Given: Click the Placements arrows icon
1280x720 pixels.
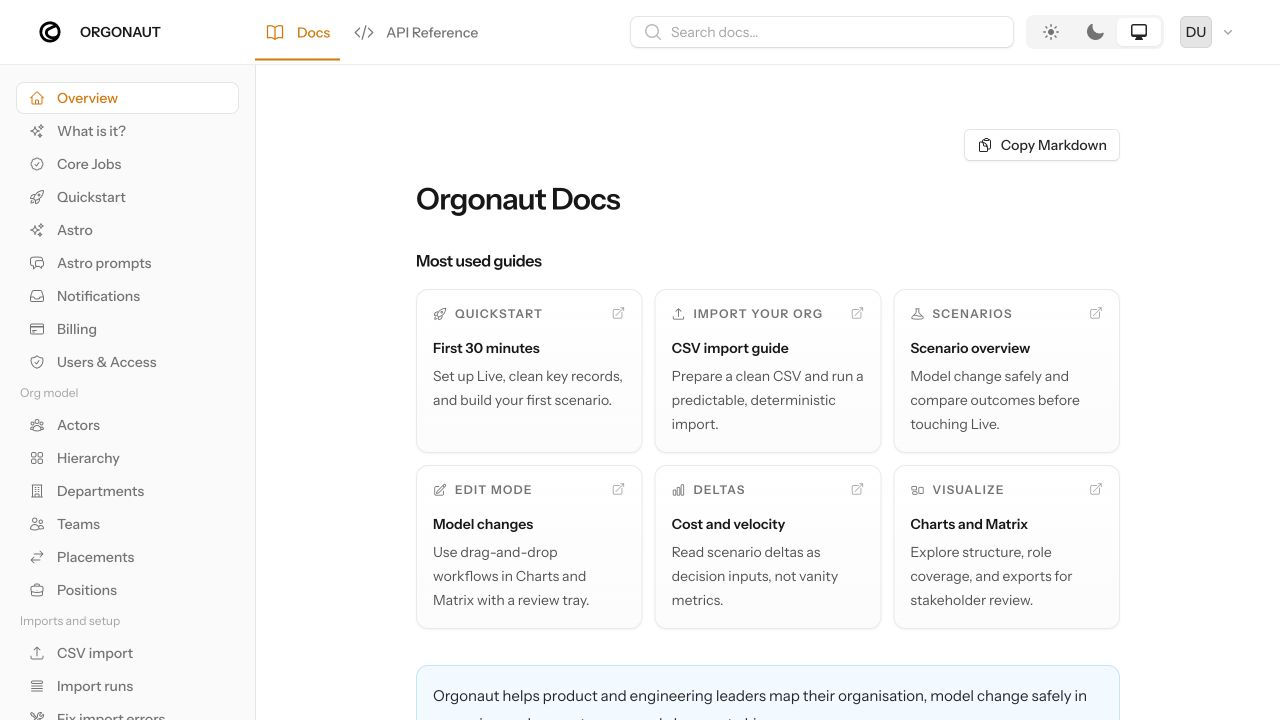Looking at the screenshot, I should click(x=37, y=557).
